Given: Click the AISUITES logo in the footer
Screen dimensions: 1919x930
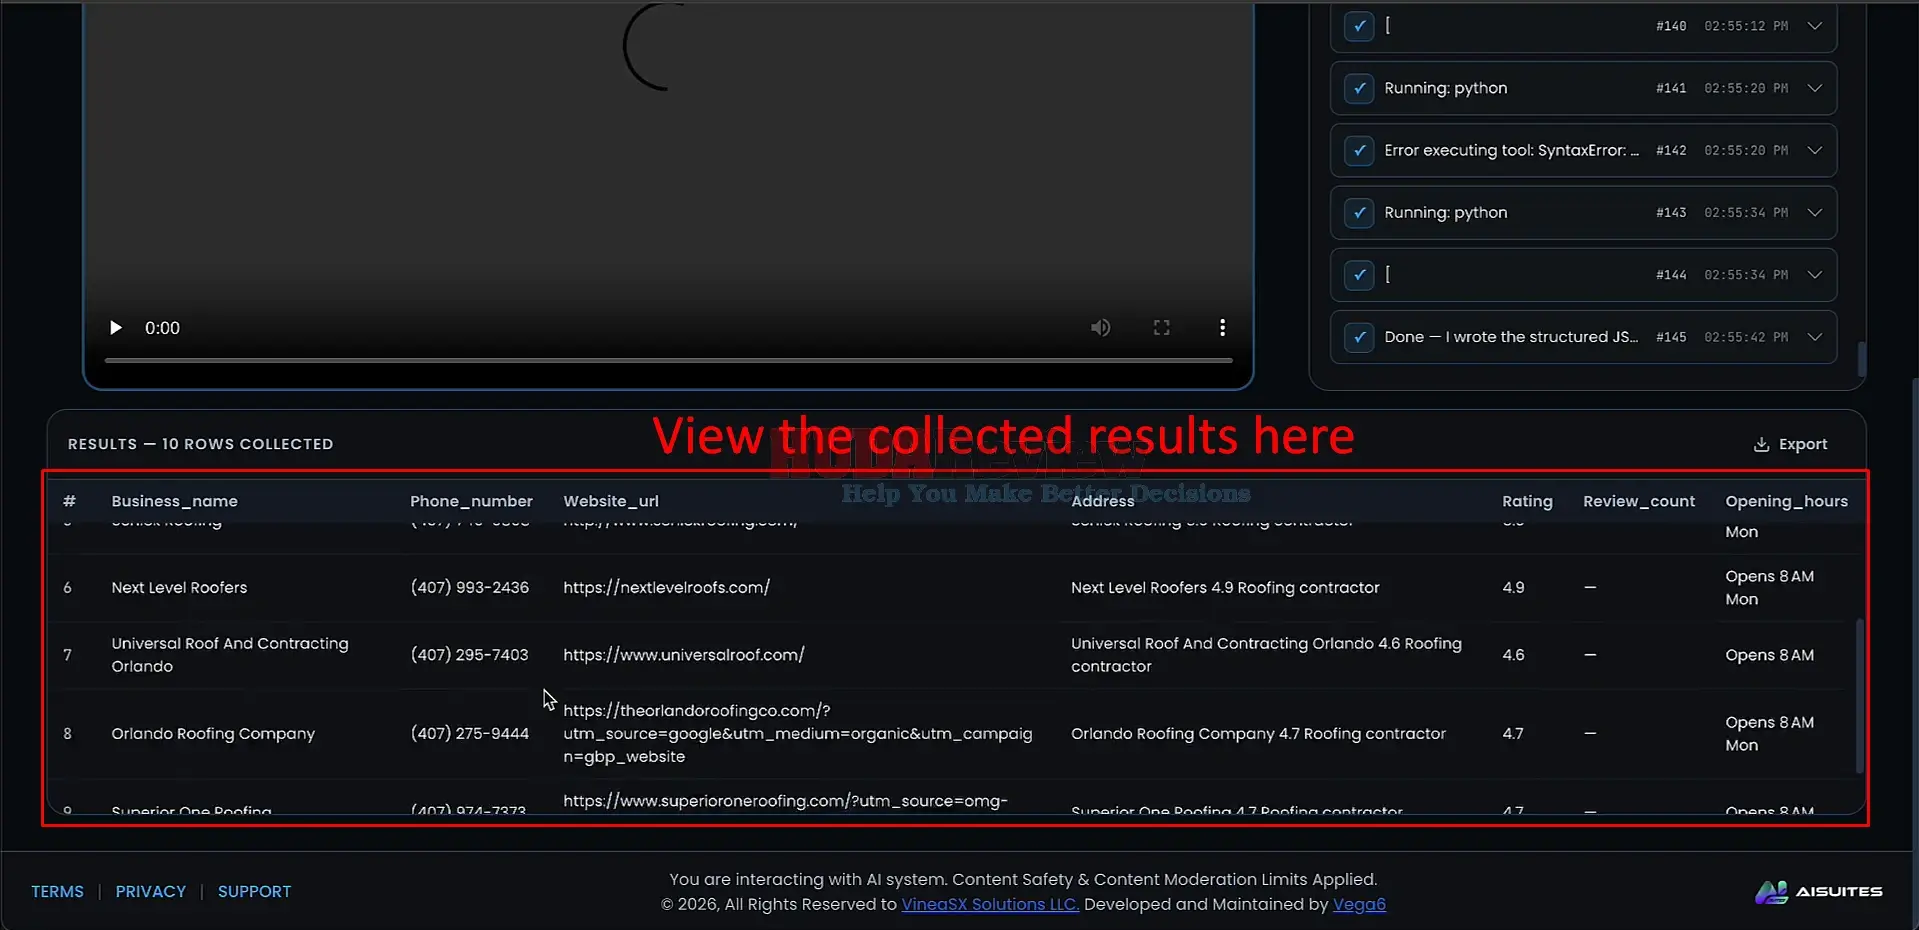Looking at the screenshot, I should pyautogui.click(x=1819, y=892).
